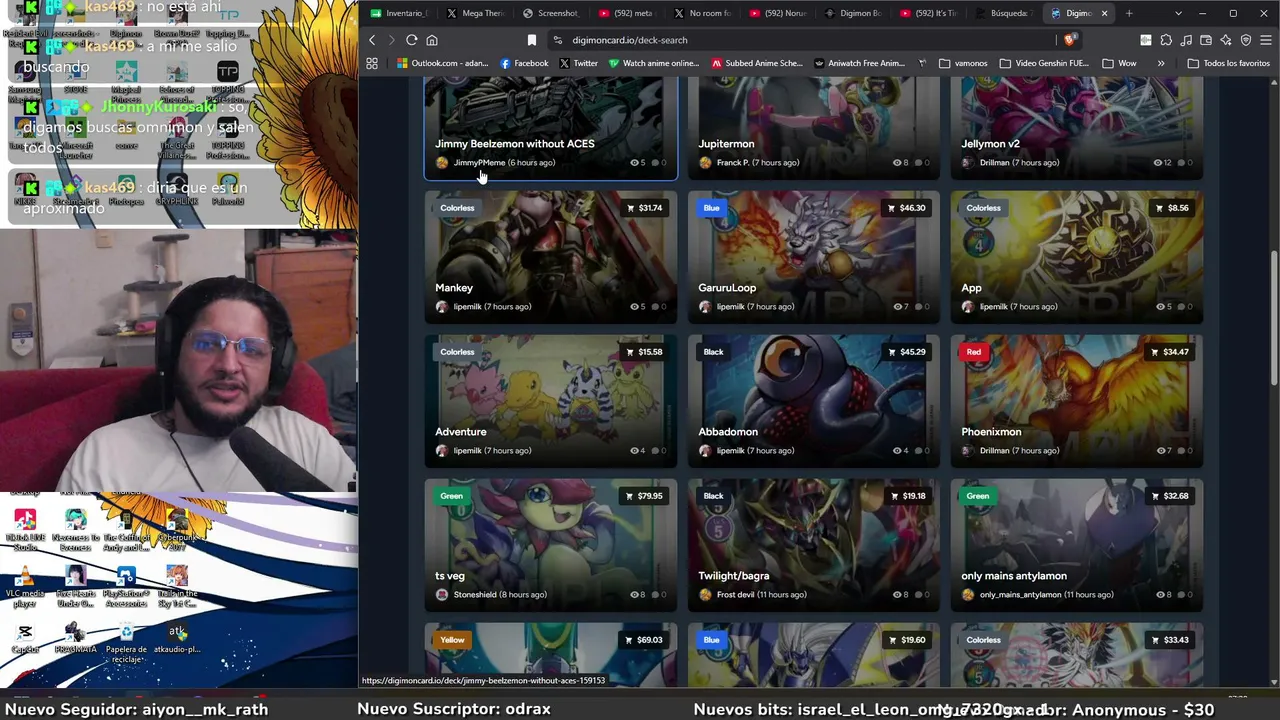Show hidden bookmarks with the chevron
1280x720 pixels.
[x=1161, y=63]
